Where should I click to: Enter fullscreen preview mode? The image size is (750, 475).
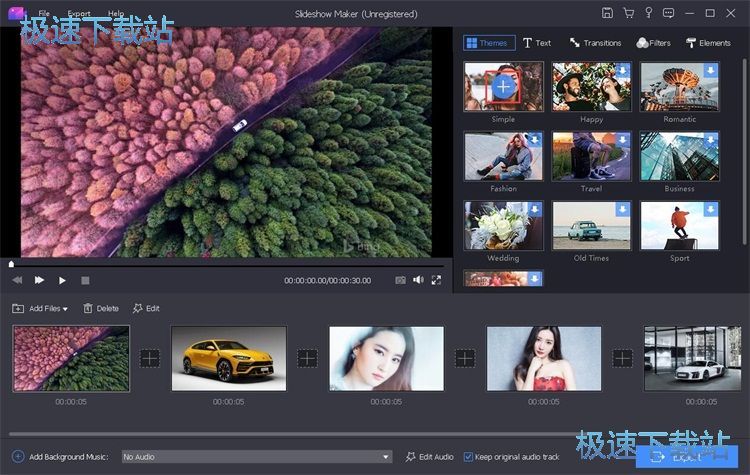point(436,281)
